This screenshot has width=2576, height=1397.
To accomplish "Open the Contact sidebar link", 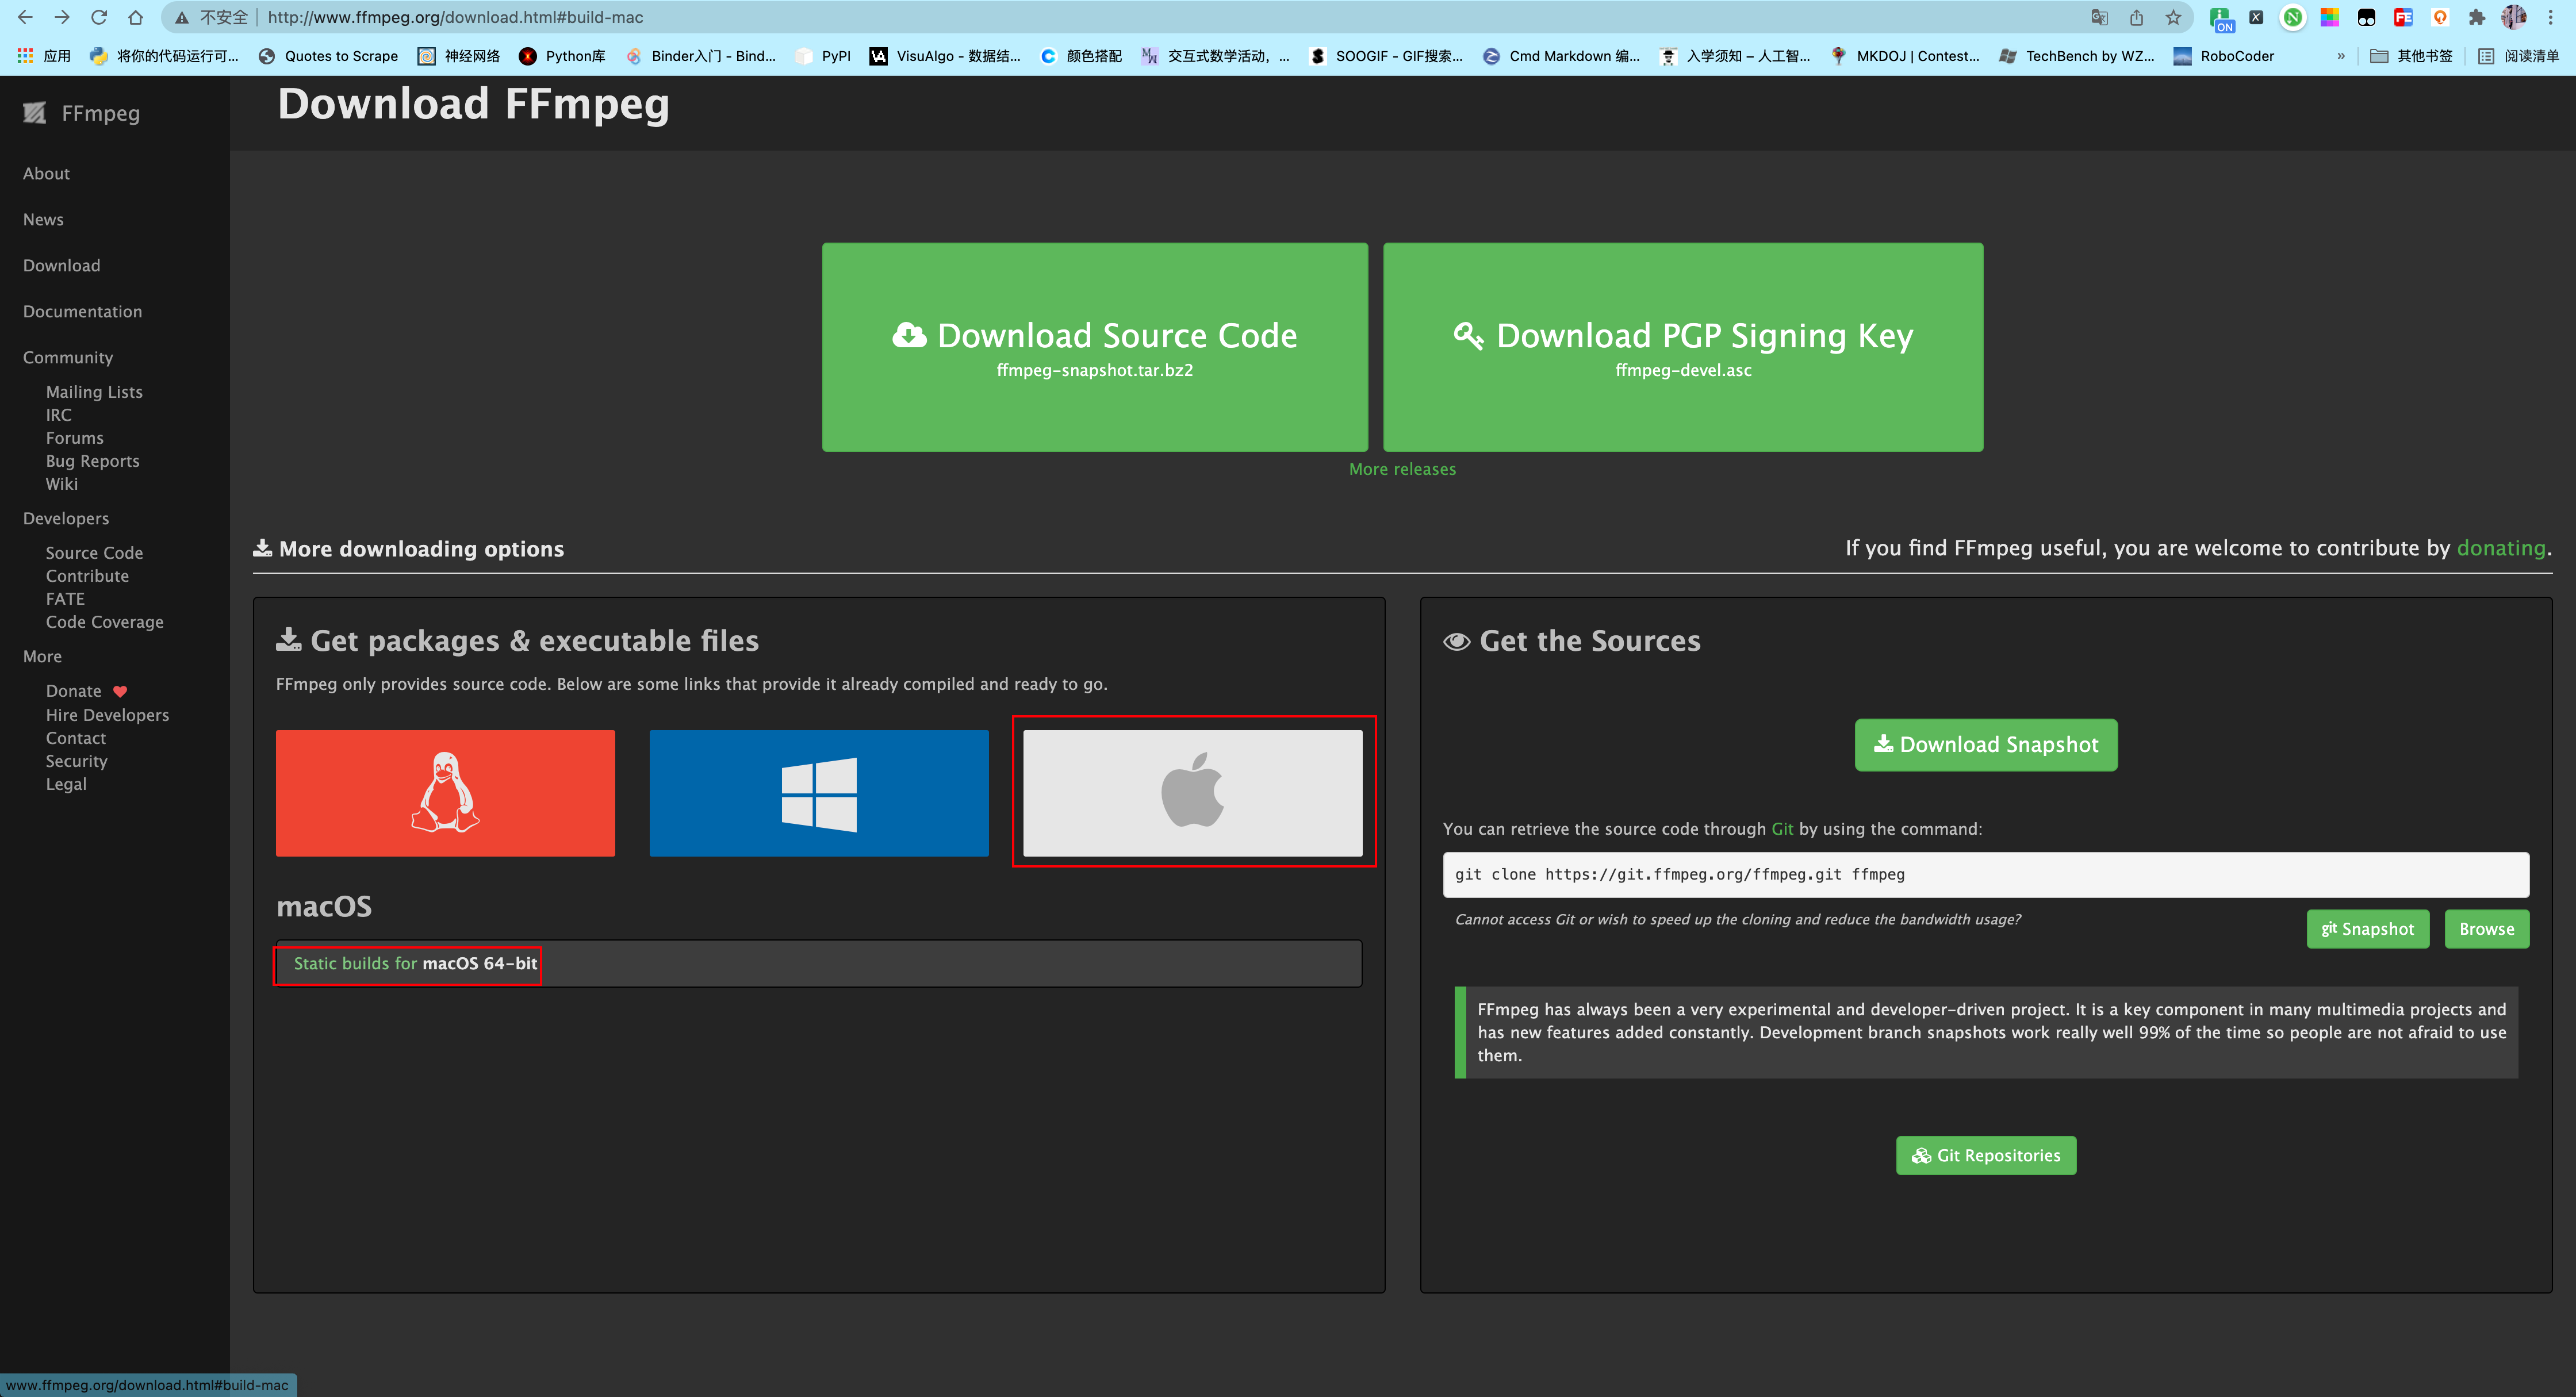I will coord(75,738).
